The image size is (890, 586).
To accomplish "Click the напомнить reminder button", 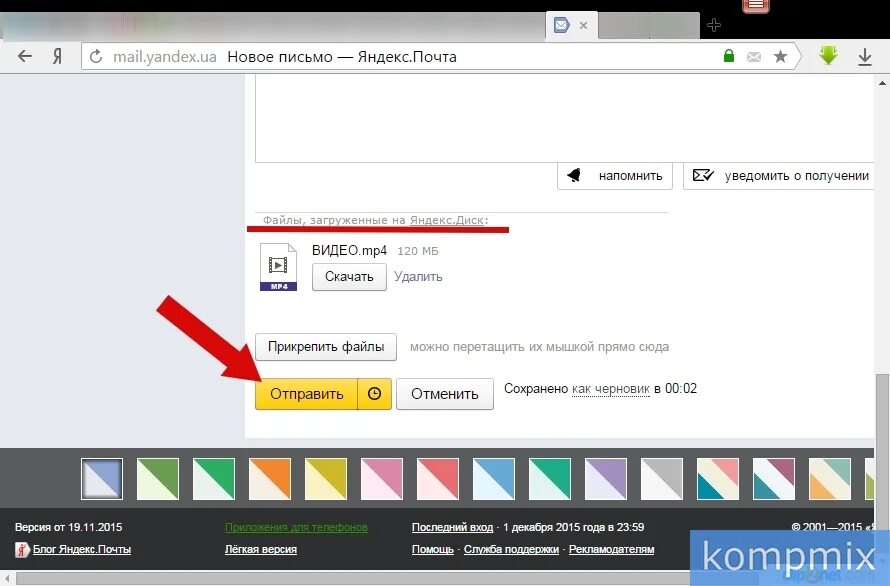I will coord(615,176).
